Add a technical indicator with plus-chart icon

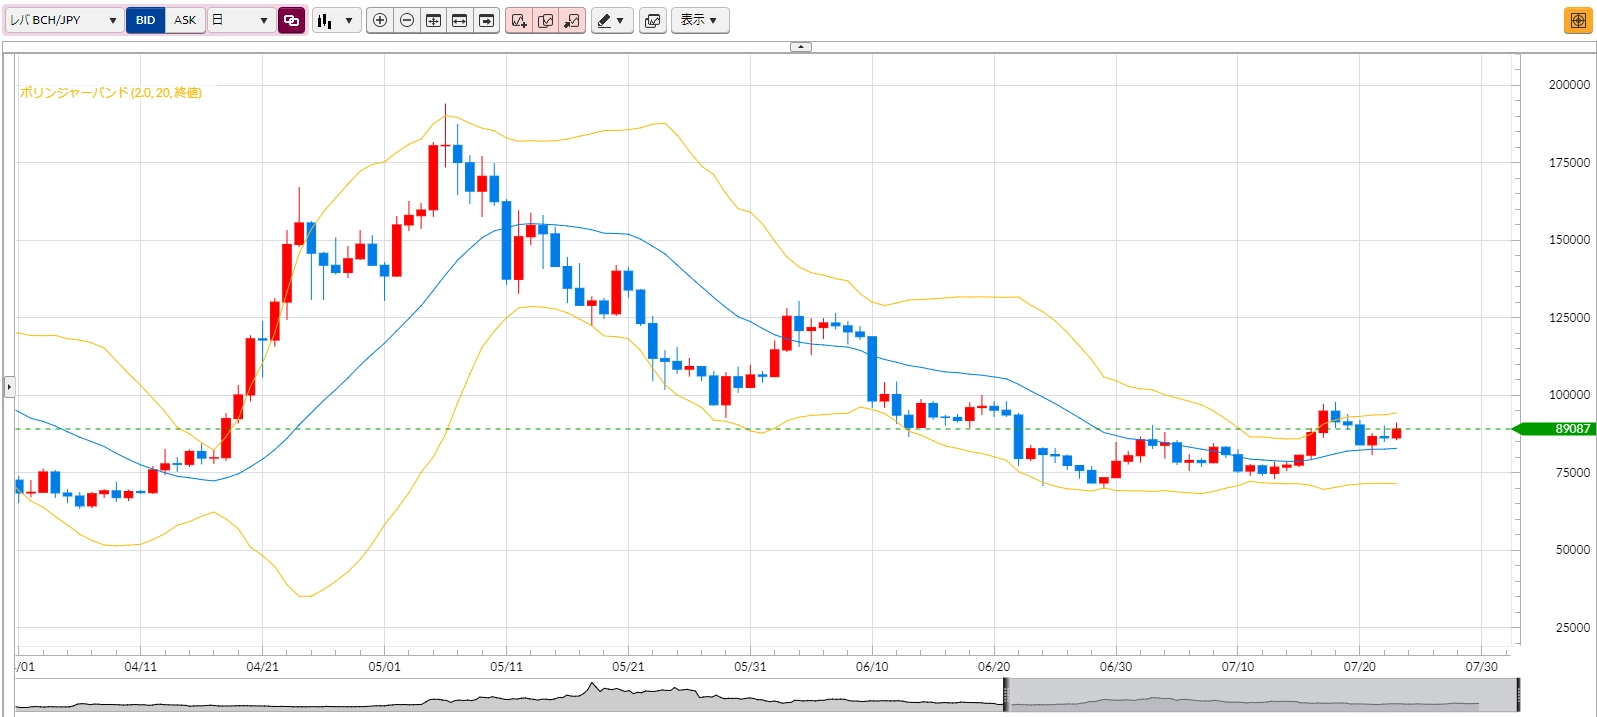coord(519,20)
